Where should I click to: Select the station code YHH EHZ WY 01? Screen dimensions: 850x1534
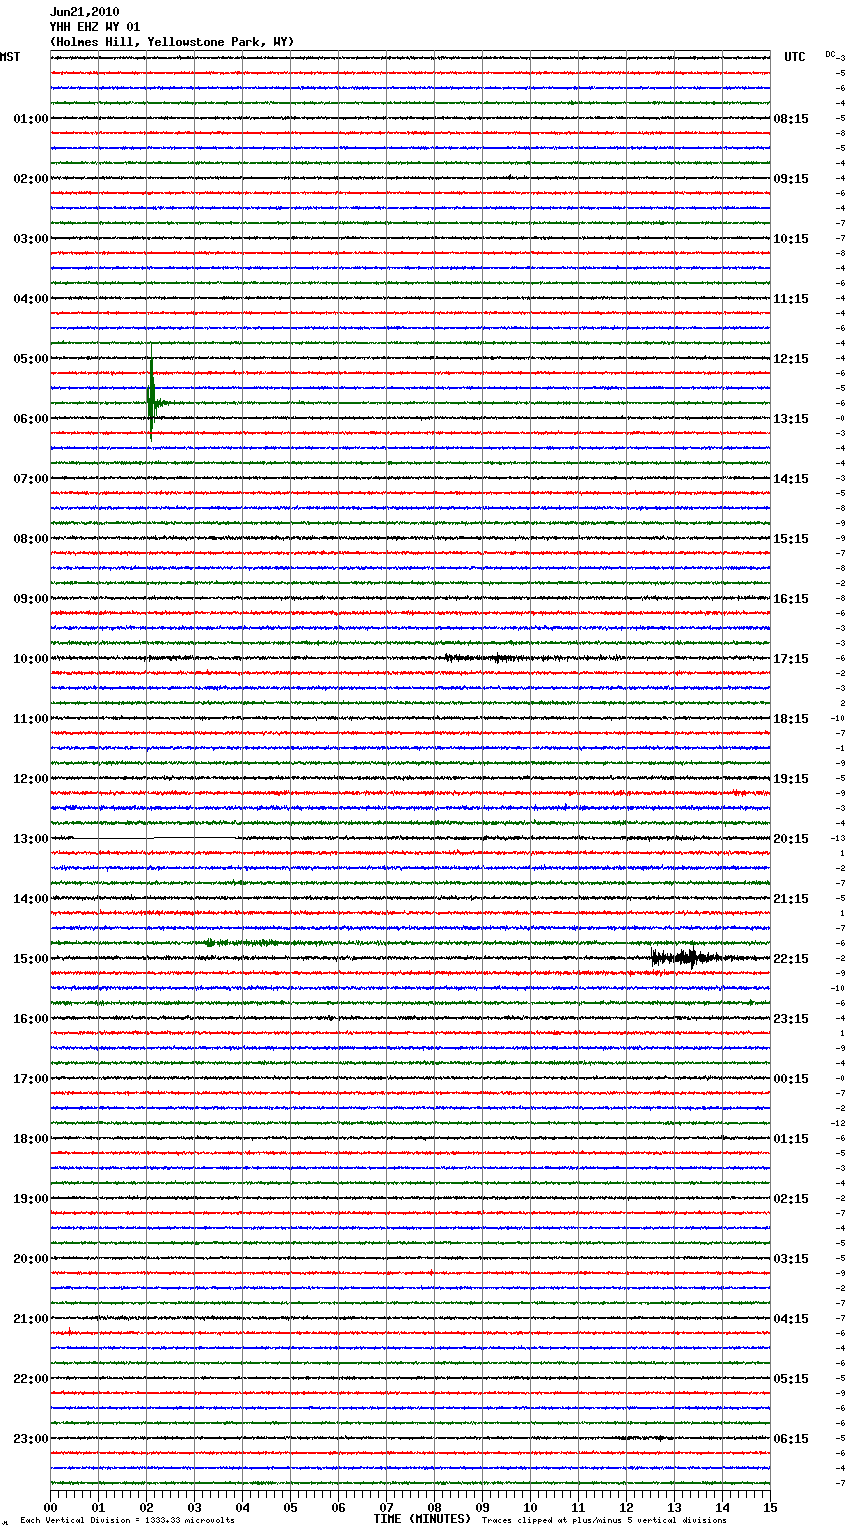[x=95, y=27]
